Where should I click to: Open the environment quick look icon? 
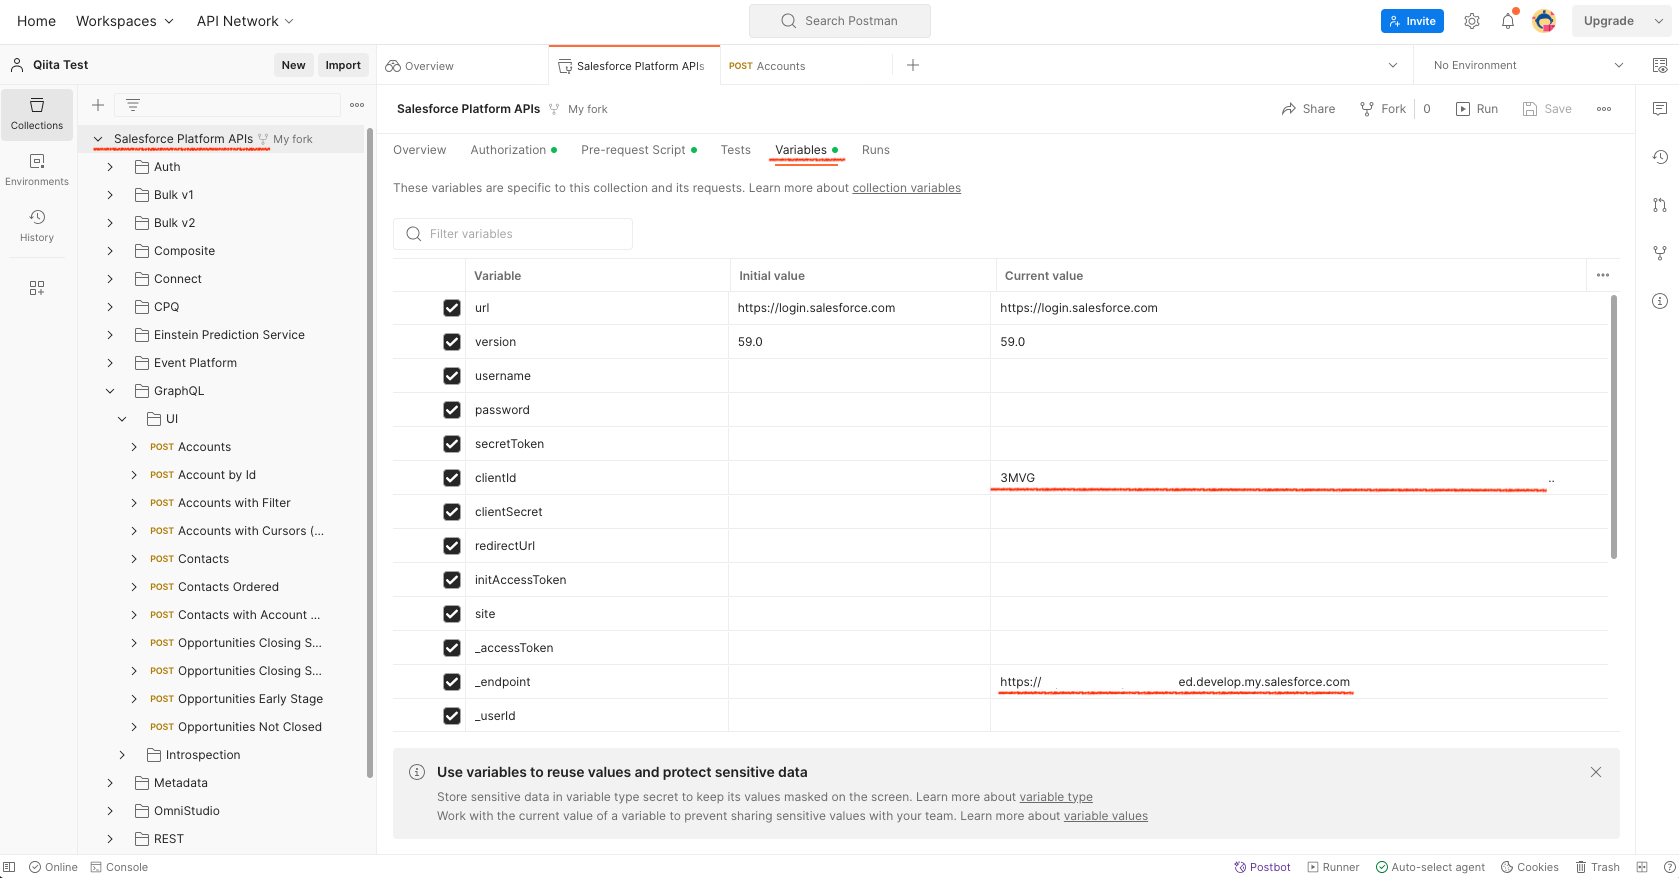1660,65
